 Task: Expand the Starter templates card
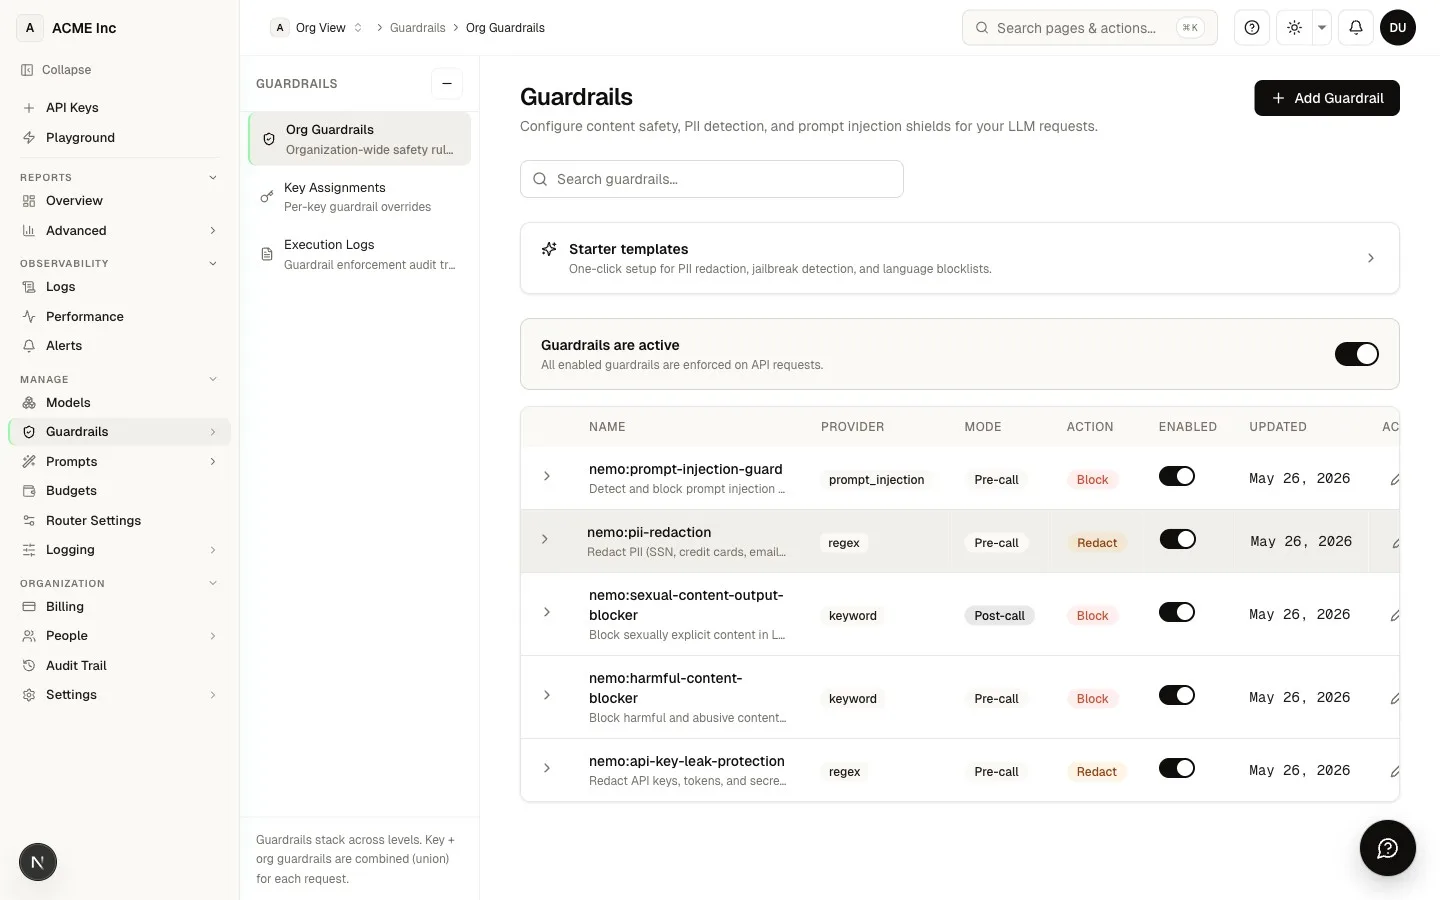[960, 258]
